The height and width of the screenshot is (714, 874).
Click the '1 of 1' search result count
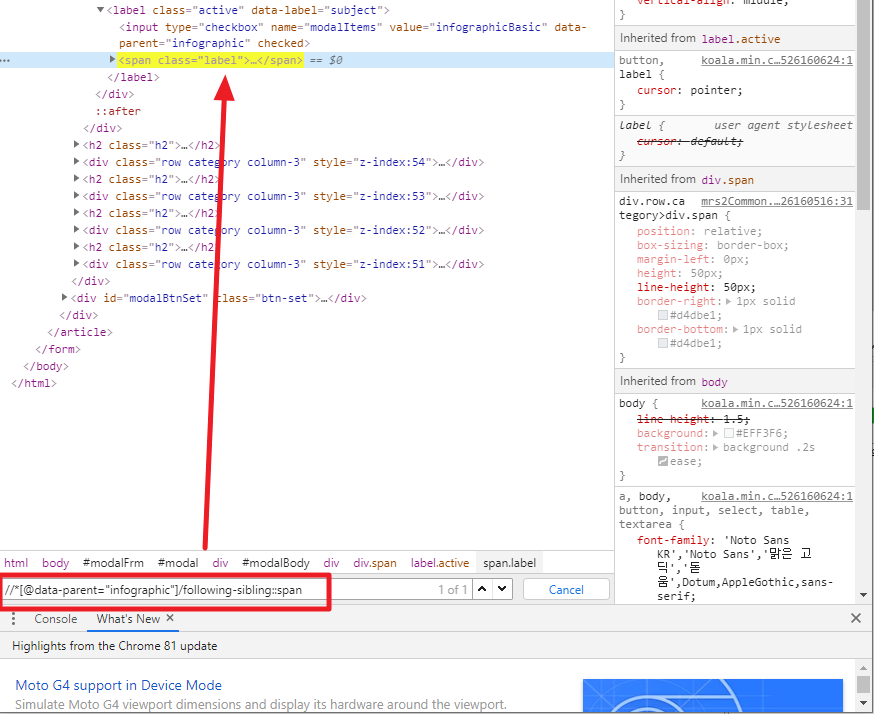(452, 590)
